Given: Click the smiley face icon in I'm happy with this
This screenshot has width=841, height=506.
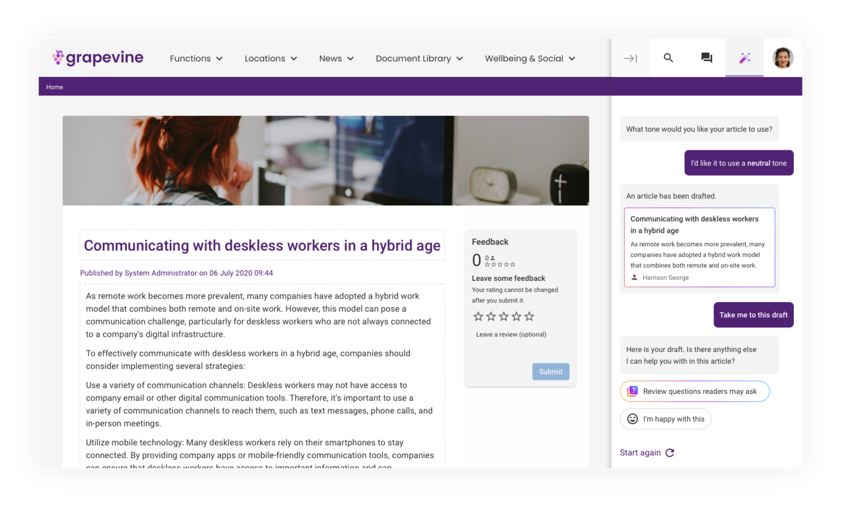Looking at the screenshot, I should (x=632, y=419).
